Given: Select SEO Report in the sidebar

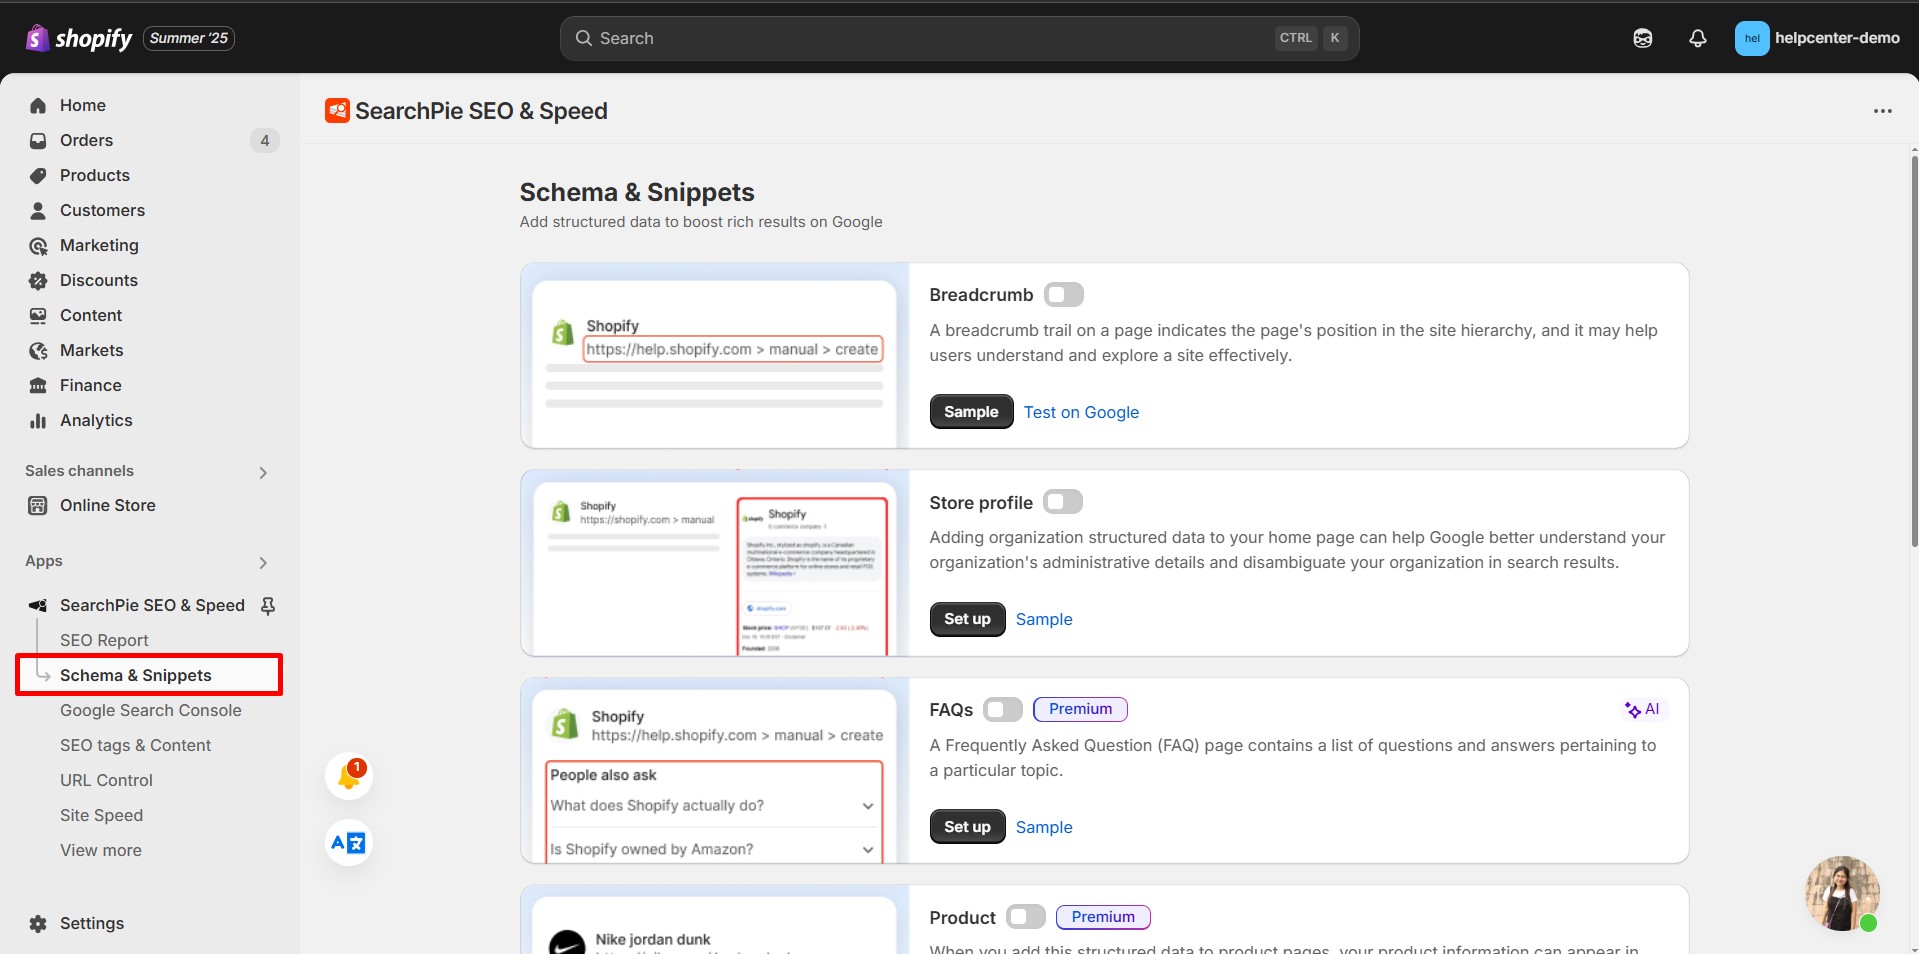Looking at the screenshot, I should [x=104, y=640].
